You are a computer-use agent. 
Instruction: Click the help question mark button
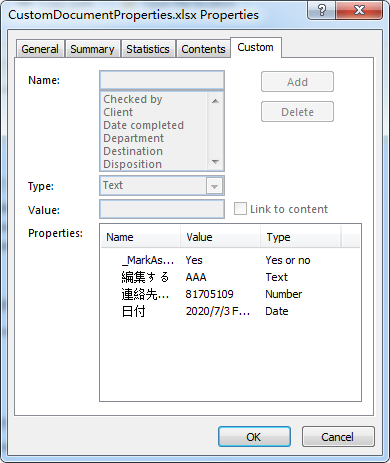(x=322, y=10)
